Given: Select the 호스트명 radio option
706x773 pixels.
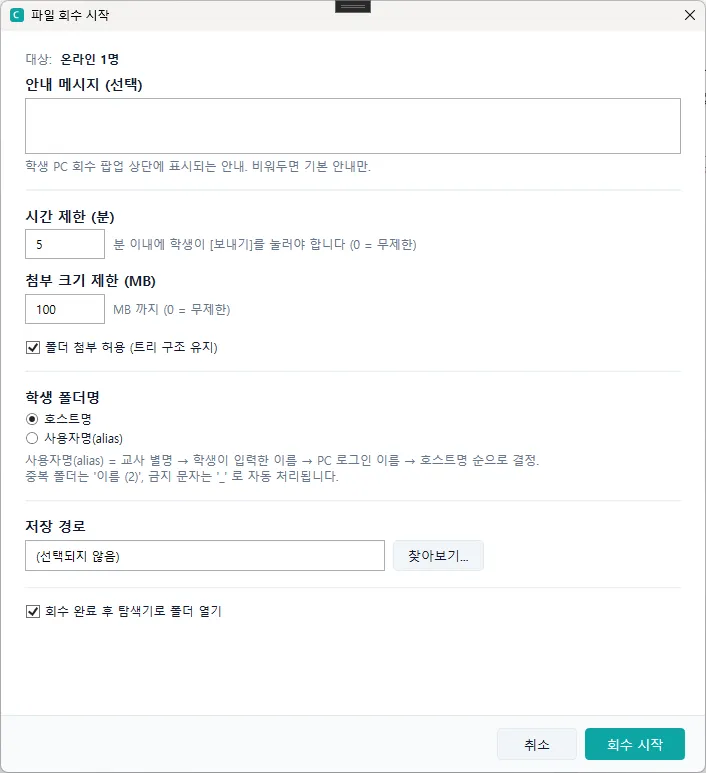Looking at the screenshot, I should [32, 419].
